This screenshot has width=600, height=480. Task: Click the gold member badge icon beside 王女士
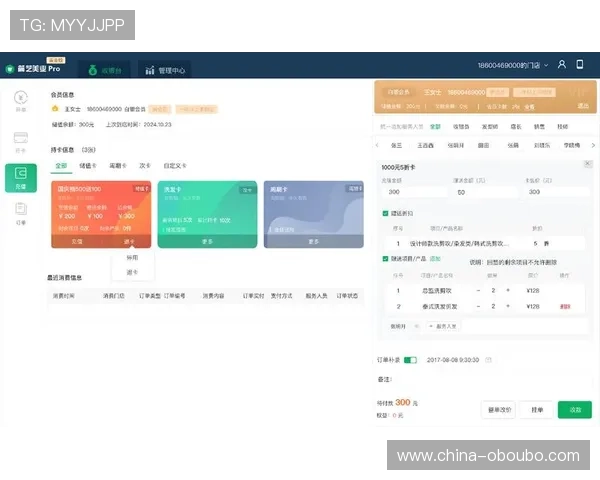click(x=55, y=109)
